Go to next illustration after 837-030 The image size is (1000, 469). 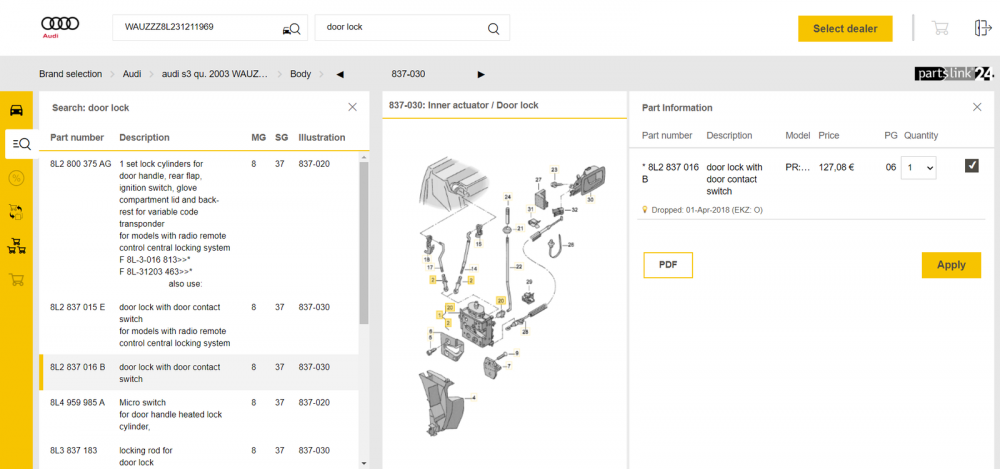(481, 74)
